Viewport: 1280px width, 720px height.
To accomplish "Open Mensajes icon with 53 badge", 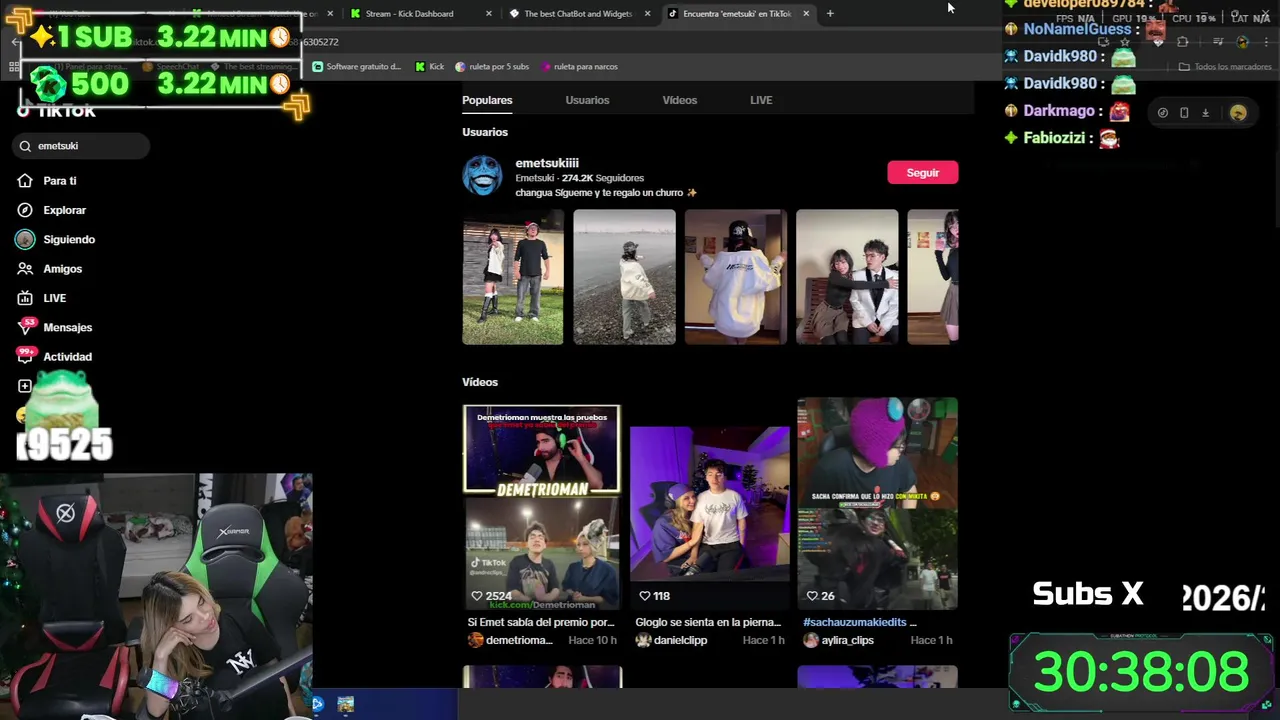I will tap(25, 327).
